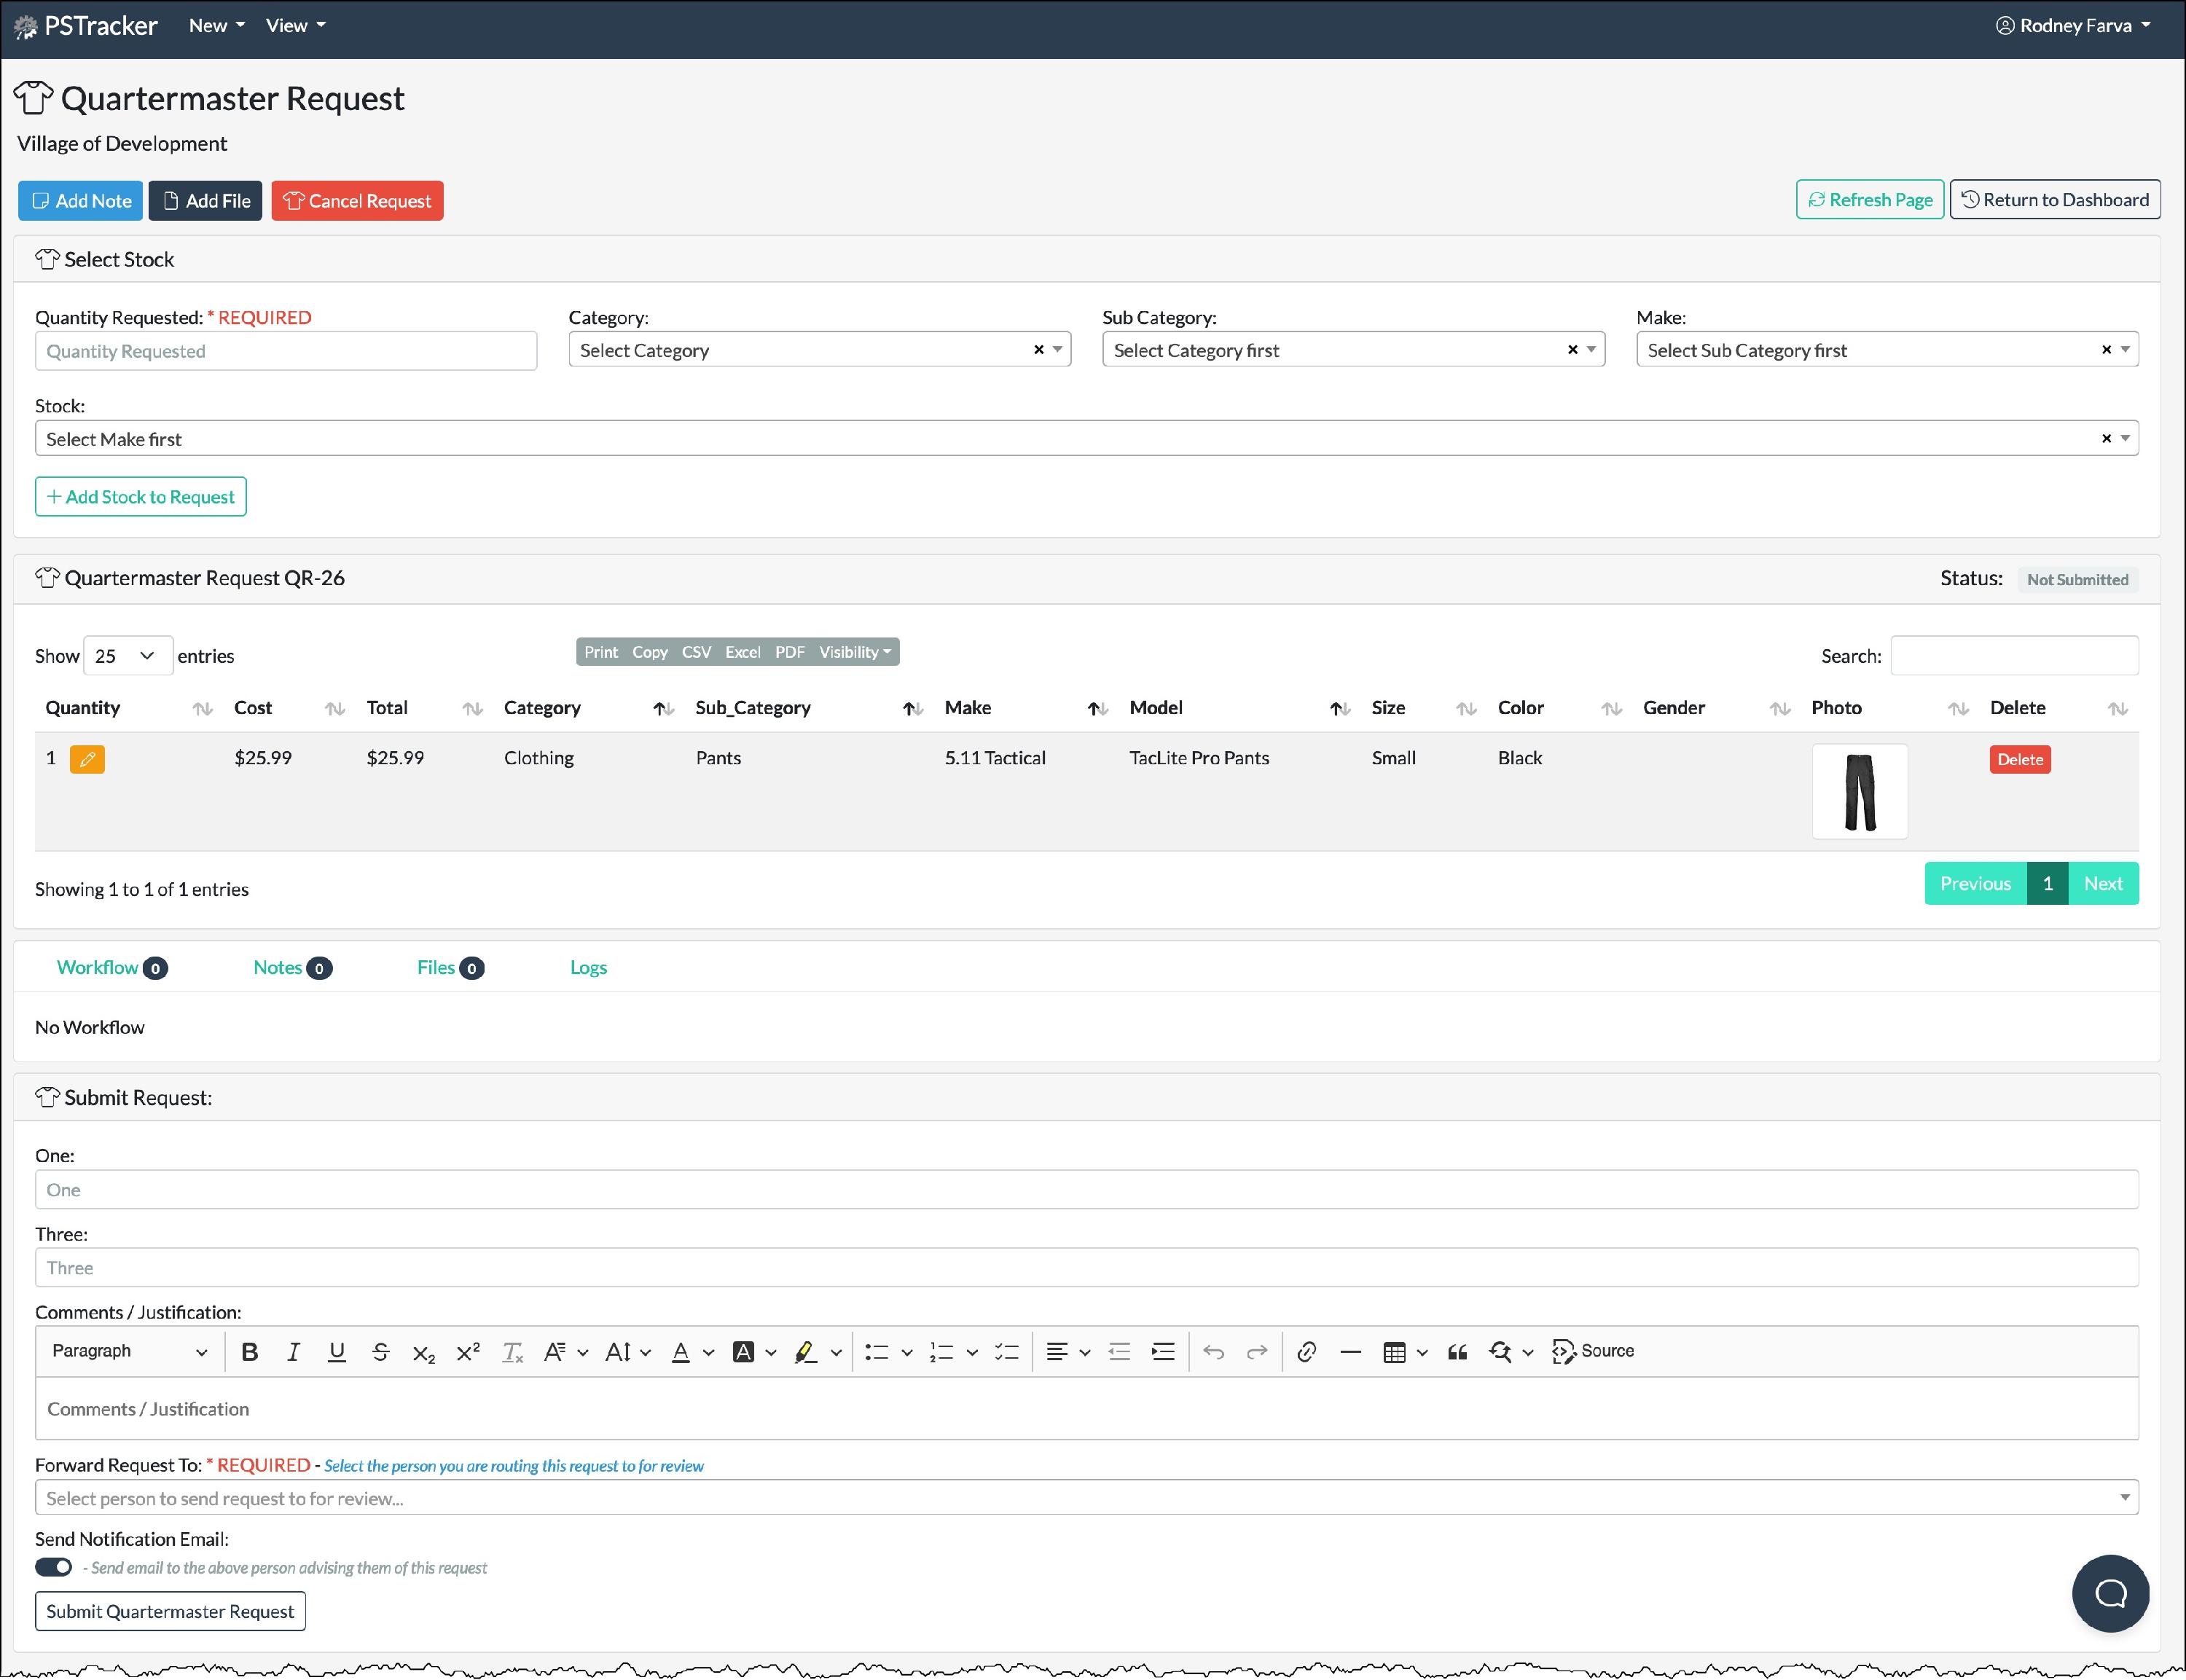Viewport: 2186px width, 1680px height.
Task: Expand the Show entries count dropdown
Action: pos(127,656)
